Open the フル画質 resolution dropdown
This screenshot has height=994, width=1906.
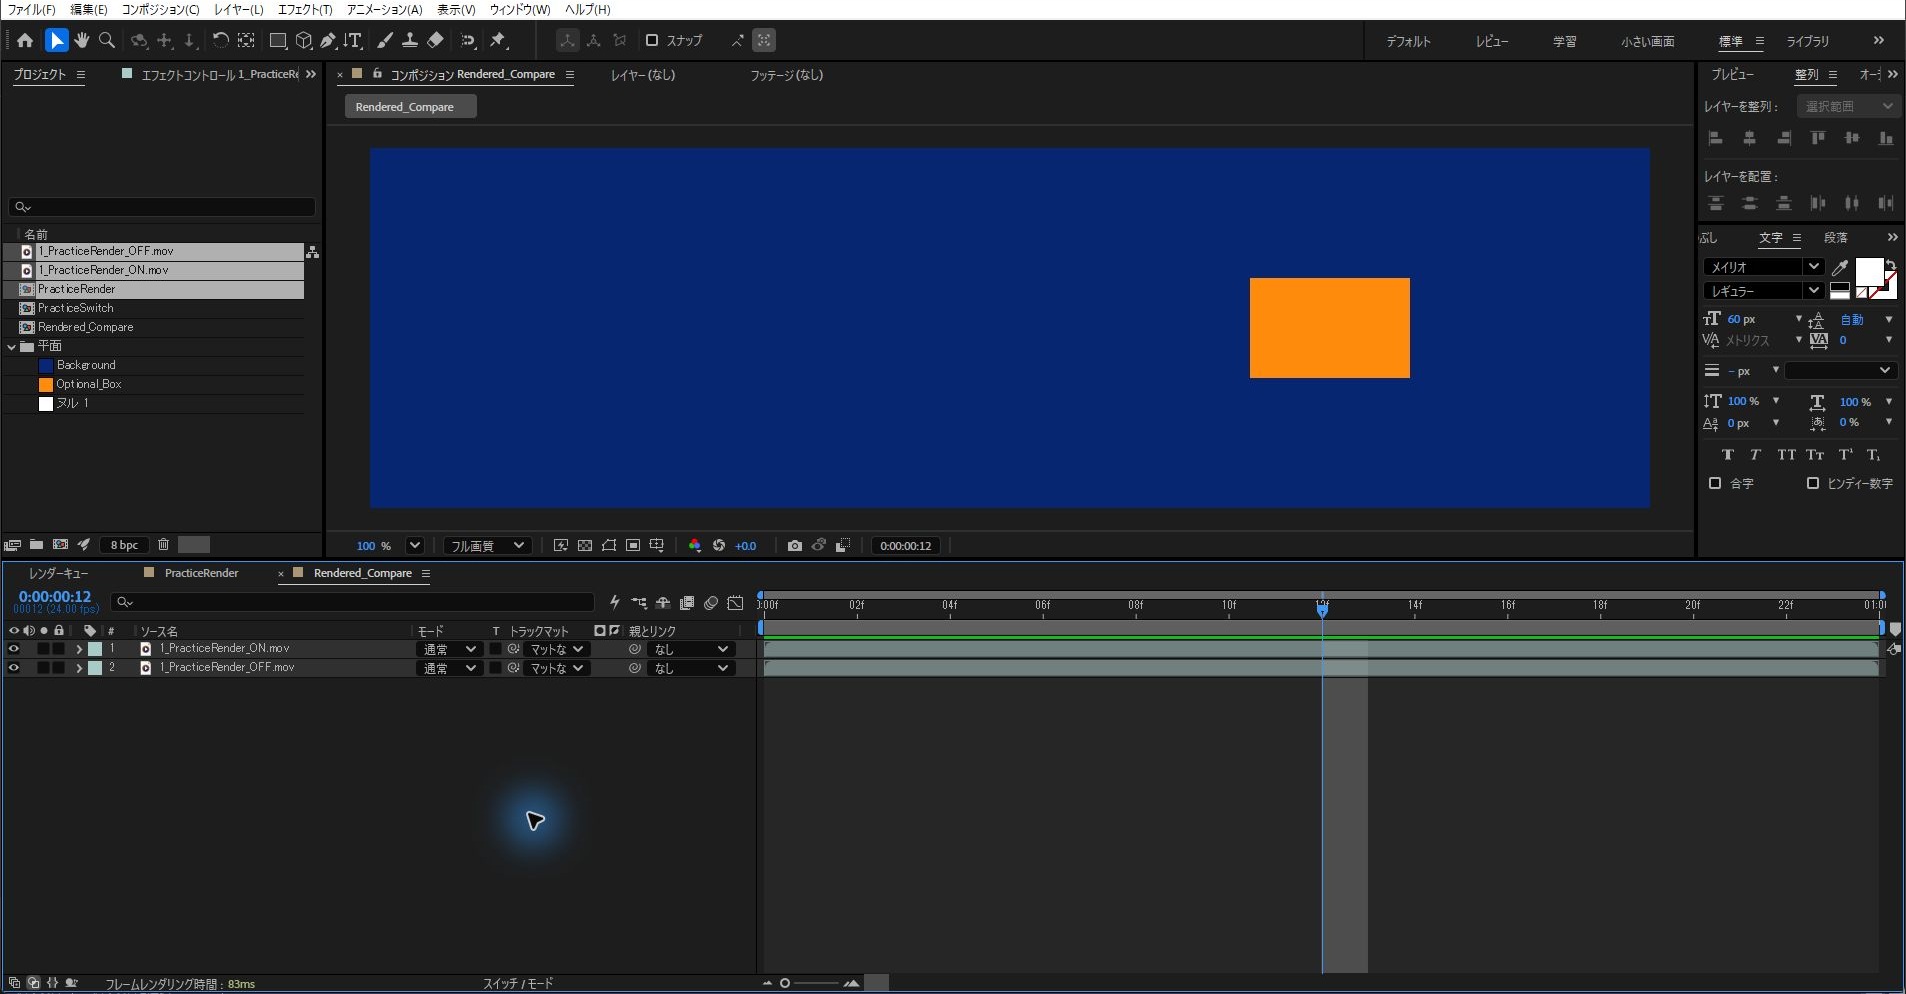(x=486, y=546)
